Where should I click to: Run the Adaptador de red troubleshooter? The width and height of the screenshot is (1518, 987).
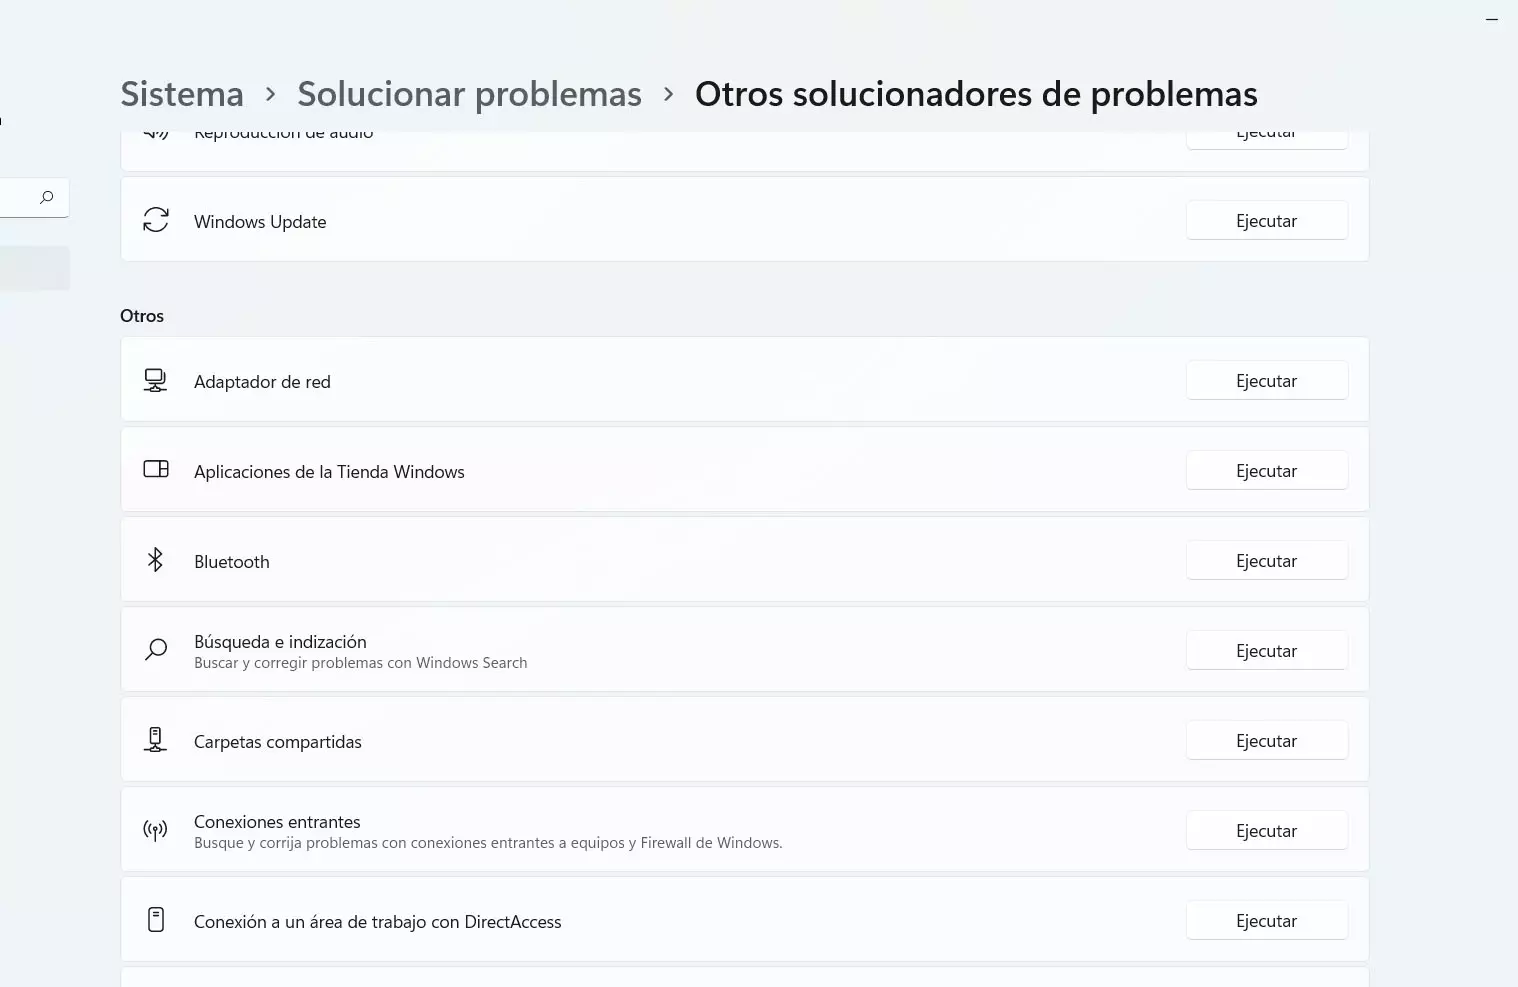tap(1267, 381)
